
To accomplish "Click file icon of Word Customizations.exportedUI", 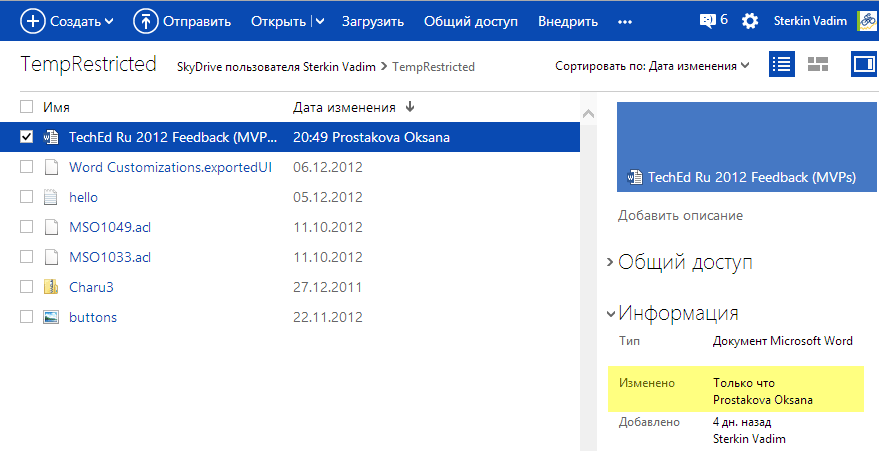I will (51, 167).
